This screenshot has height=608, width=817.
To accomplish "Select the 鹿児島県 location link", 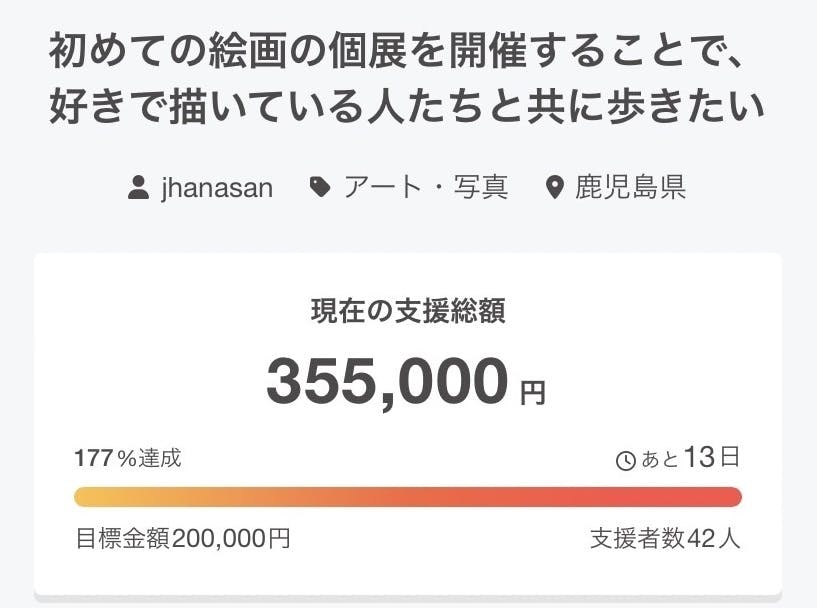I will 630,187.
